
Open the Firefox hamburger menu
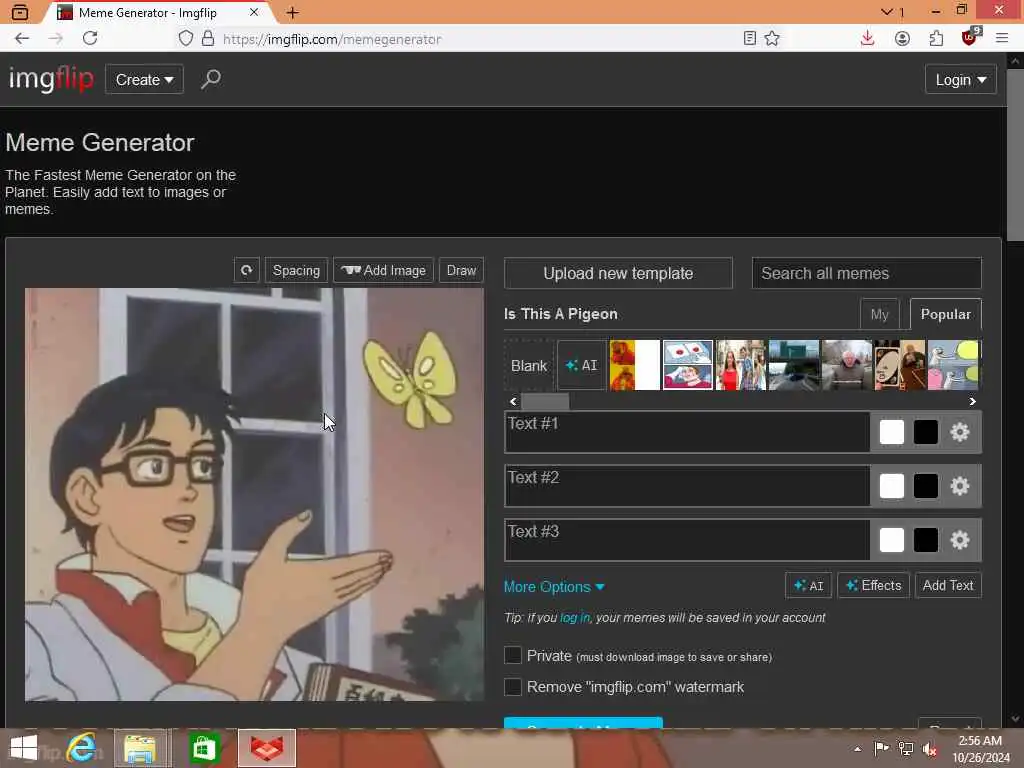[1002, 39]
